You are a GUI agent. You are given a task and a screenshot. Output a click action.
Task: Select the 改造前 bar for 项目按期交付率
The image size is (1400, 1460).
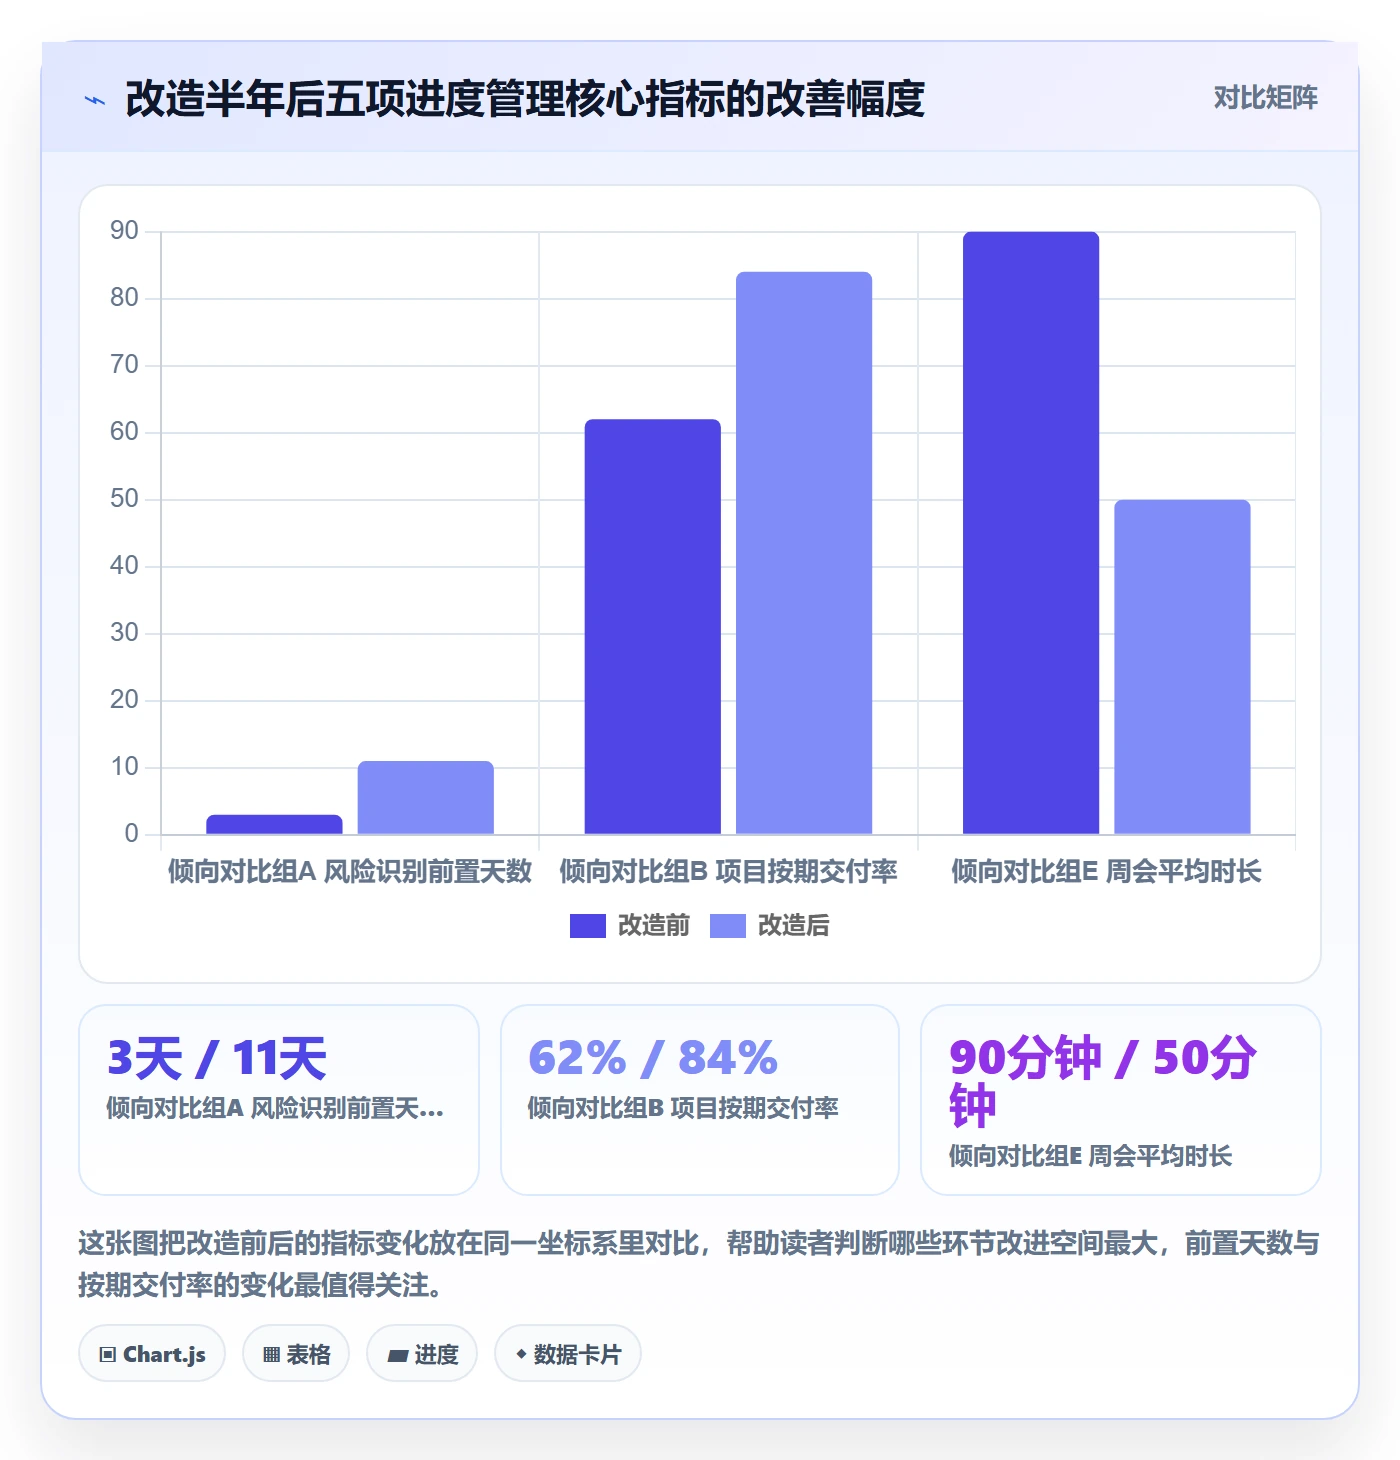[653, 626]
